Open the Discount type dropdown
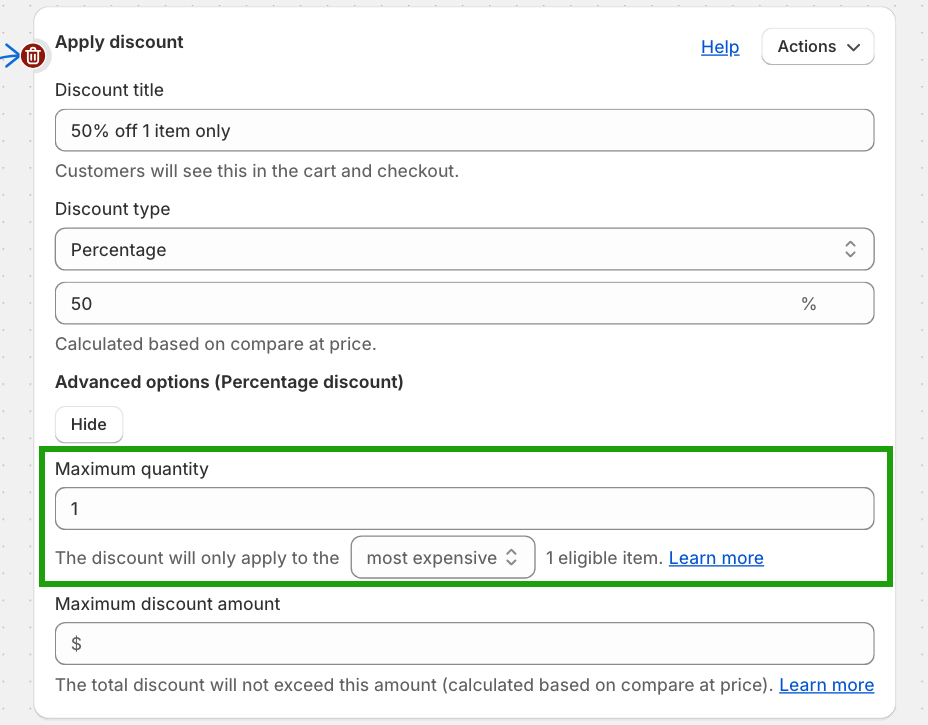Viewport: 928px width, 725px height. [465, 249]
